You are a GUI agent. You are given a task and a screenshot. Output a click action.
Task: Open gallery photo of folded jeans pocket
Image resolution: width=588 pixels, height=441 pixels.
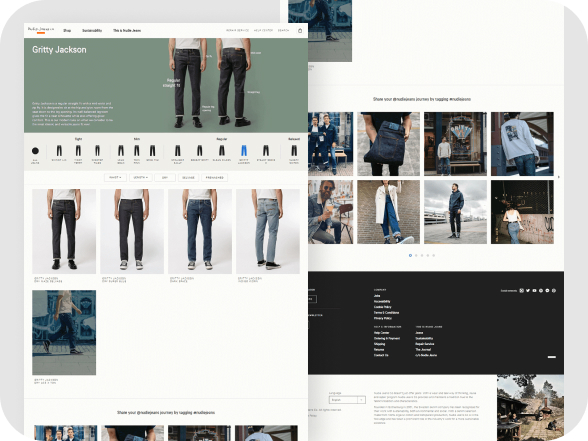click(388, 144)
